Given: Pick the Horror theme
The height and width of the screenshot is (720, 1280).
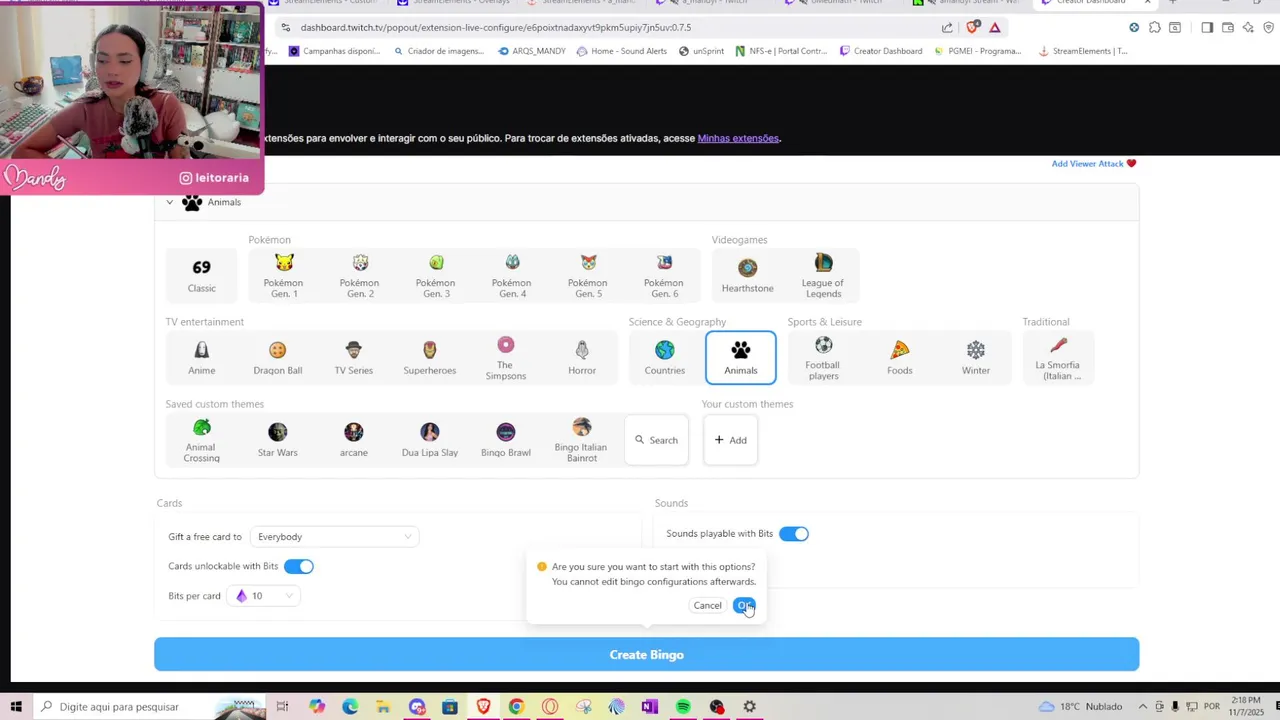Looking at the screenshot, I should pos(581,357).
